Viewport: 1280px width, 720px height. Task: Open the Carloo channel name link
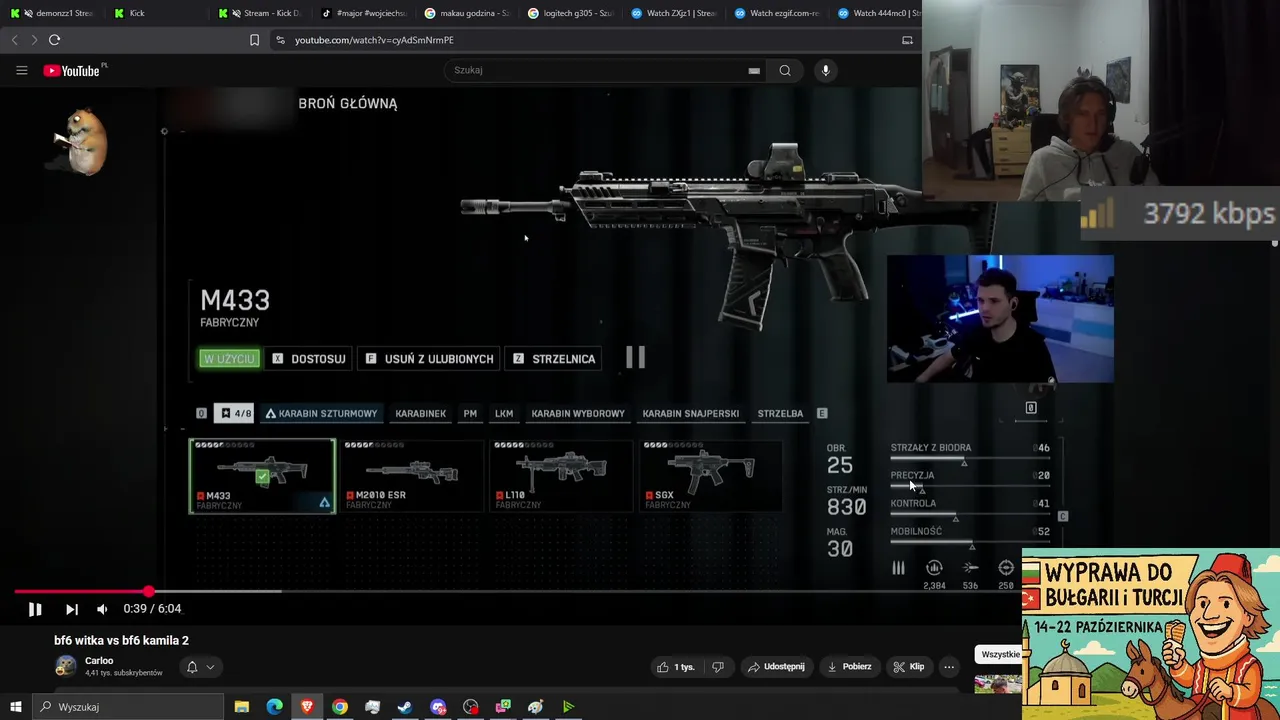coord(99,661)
